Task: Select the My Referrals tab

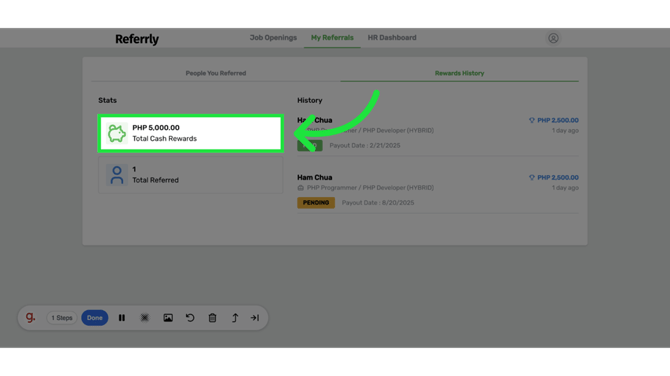Action: pyautogui.click(x=332, y=38)
